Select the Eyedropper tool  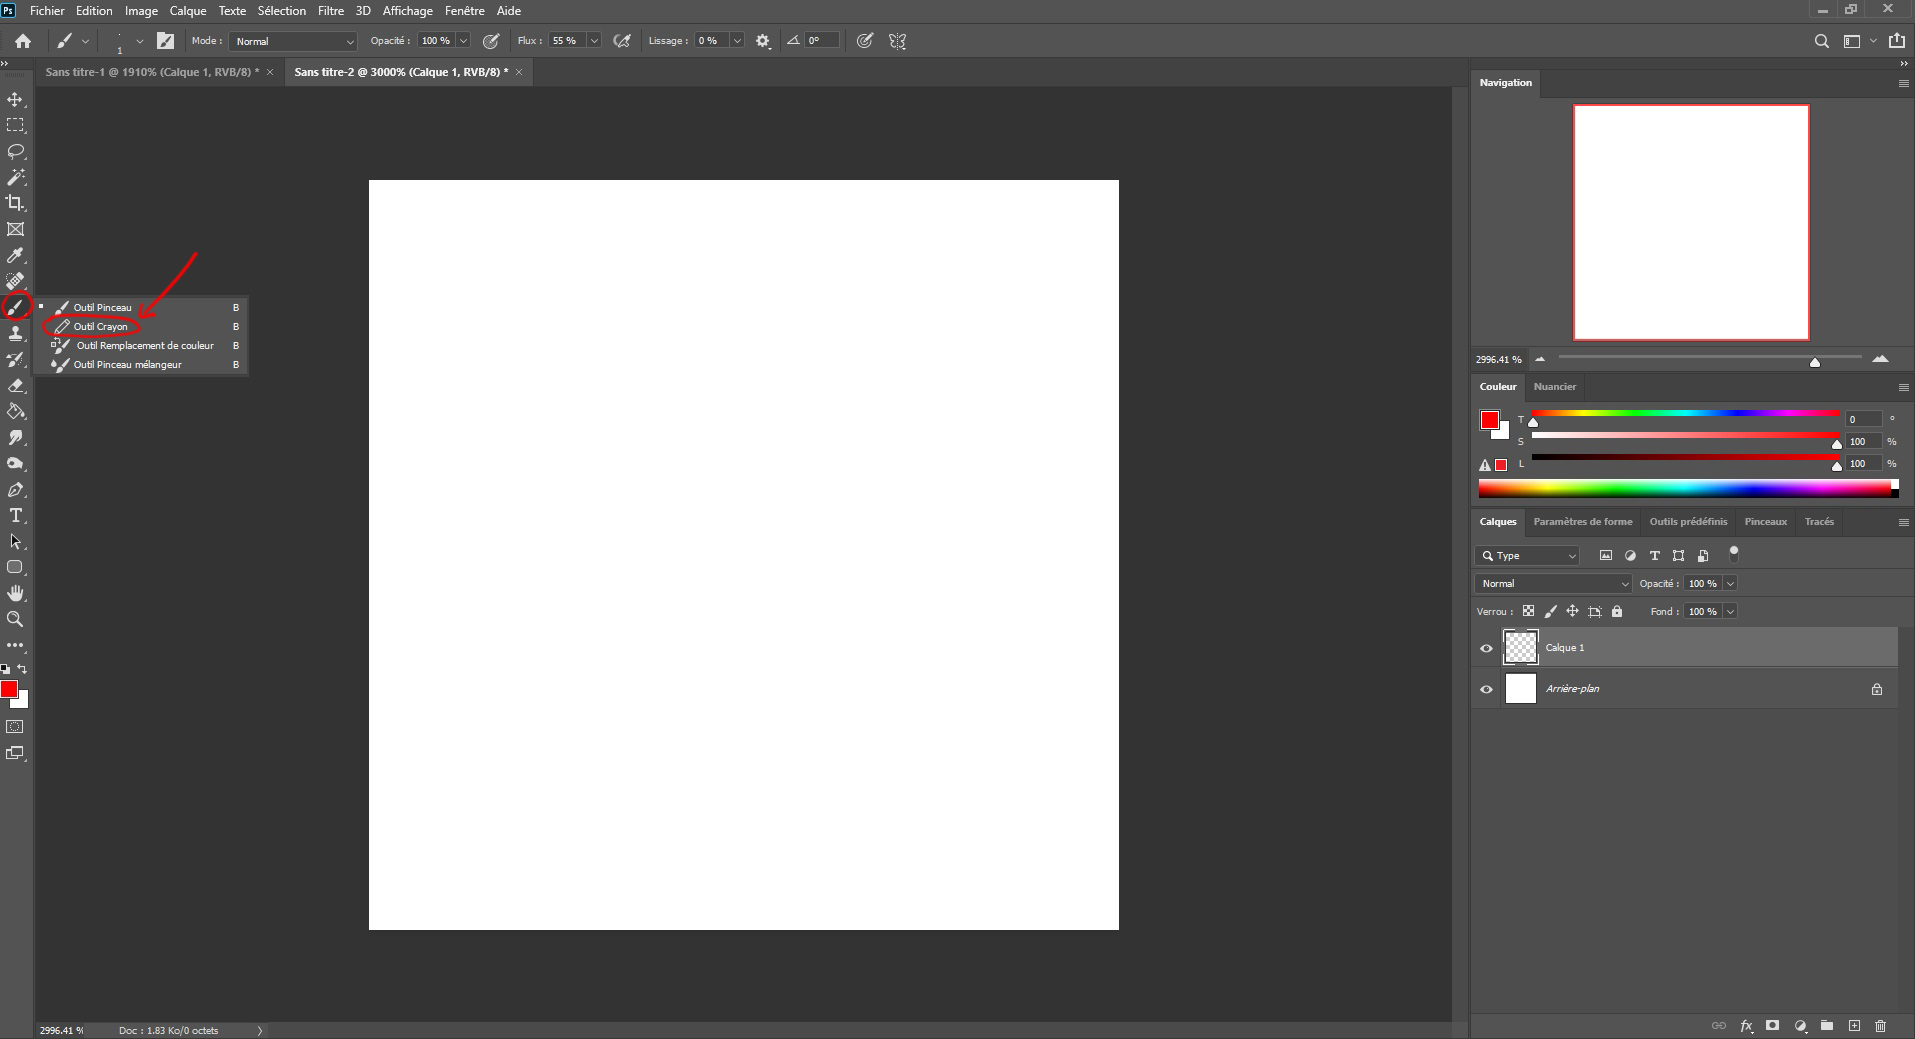[15, 254]
